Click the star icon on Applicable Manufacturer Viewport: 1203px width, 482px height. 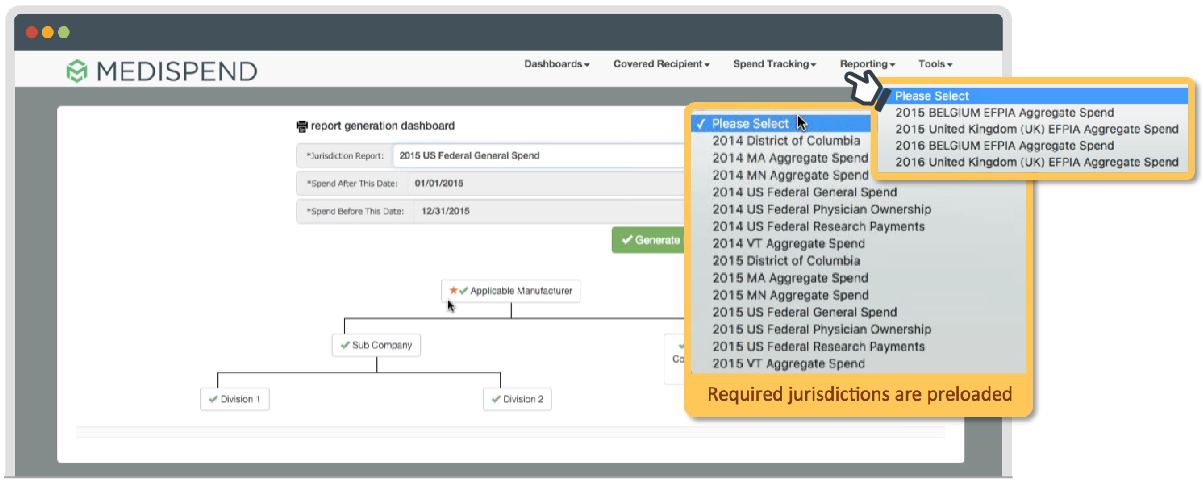(453, 291)
